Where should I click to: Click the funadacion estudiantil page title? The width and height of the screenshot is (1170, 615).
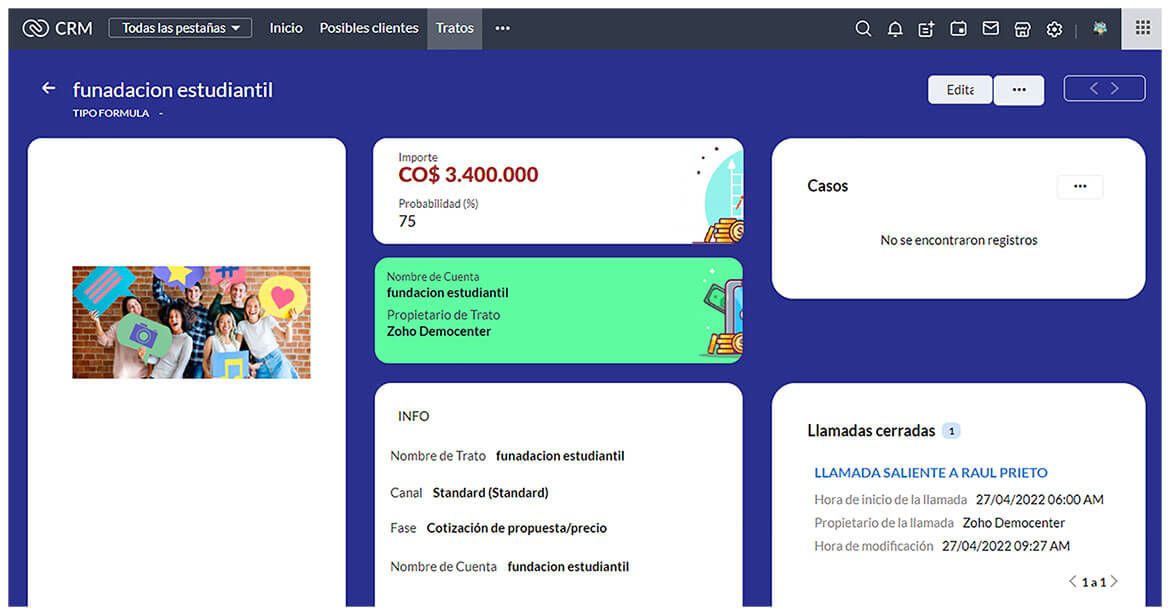(x=172, y=90)
